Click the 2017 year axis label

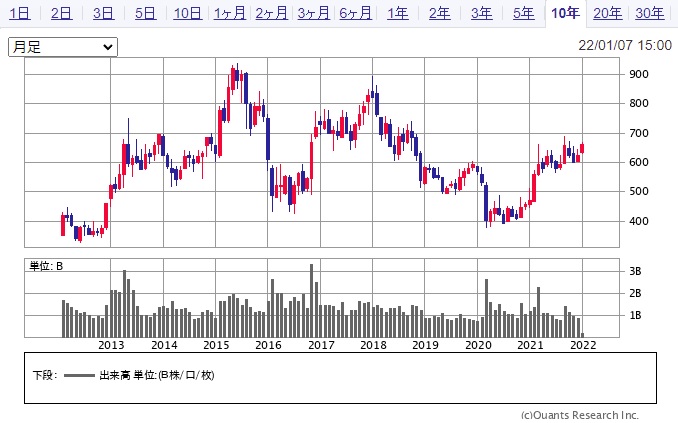(321, 345)
